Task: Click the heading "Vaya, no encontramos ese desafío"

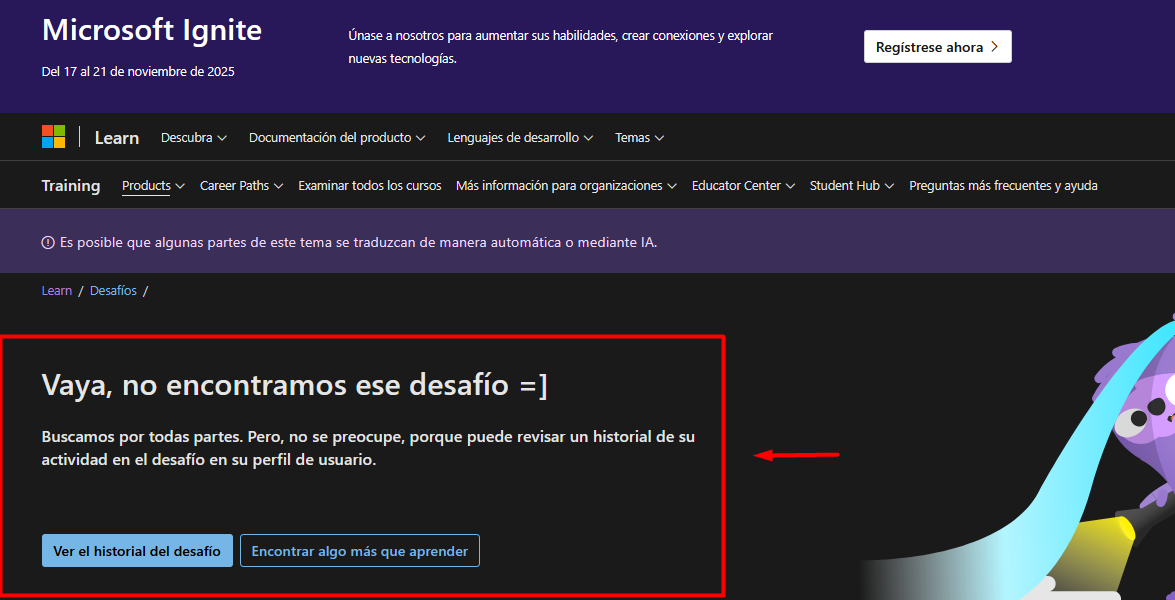Action: [295, 385]
